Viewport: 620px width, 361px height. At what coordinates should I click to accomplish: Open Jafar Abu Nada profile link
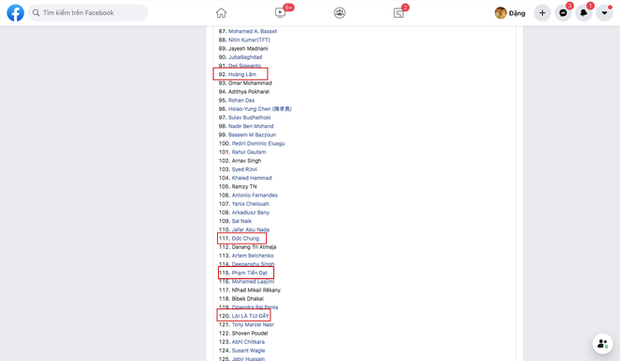click(250, 230)
